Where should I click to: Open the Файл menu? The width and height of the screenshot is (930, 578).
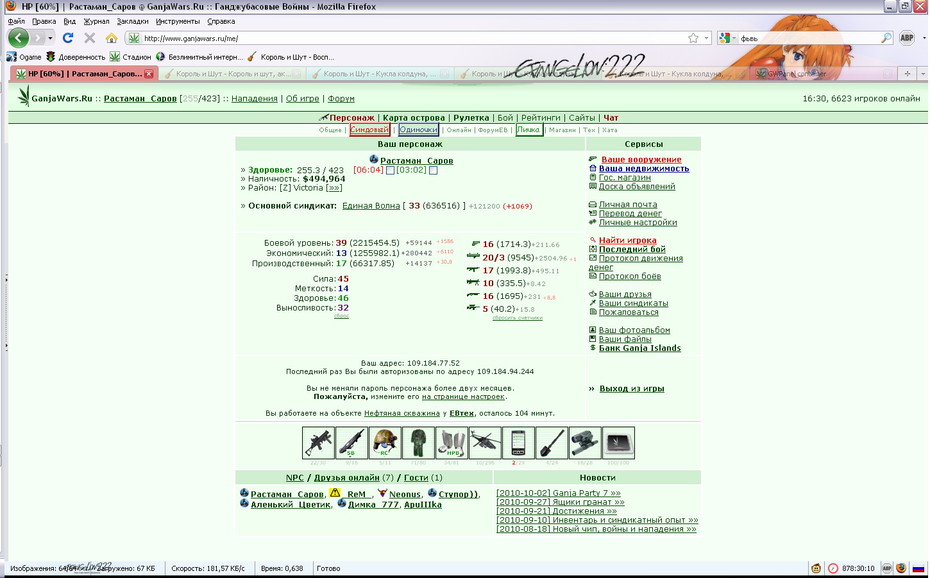tap(16, 21)
